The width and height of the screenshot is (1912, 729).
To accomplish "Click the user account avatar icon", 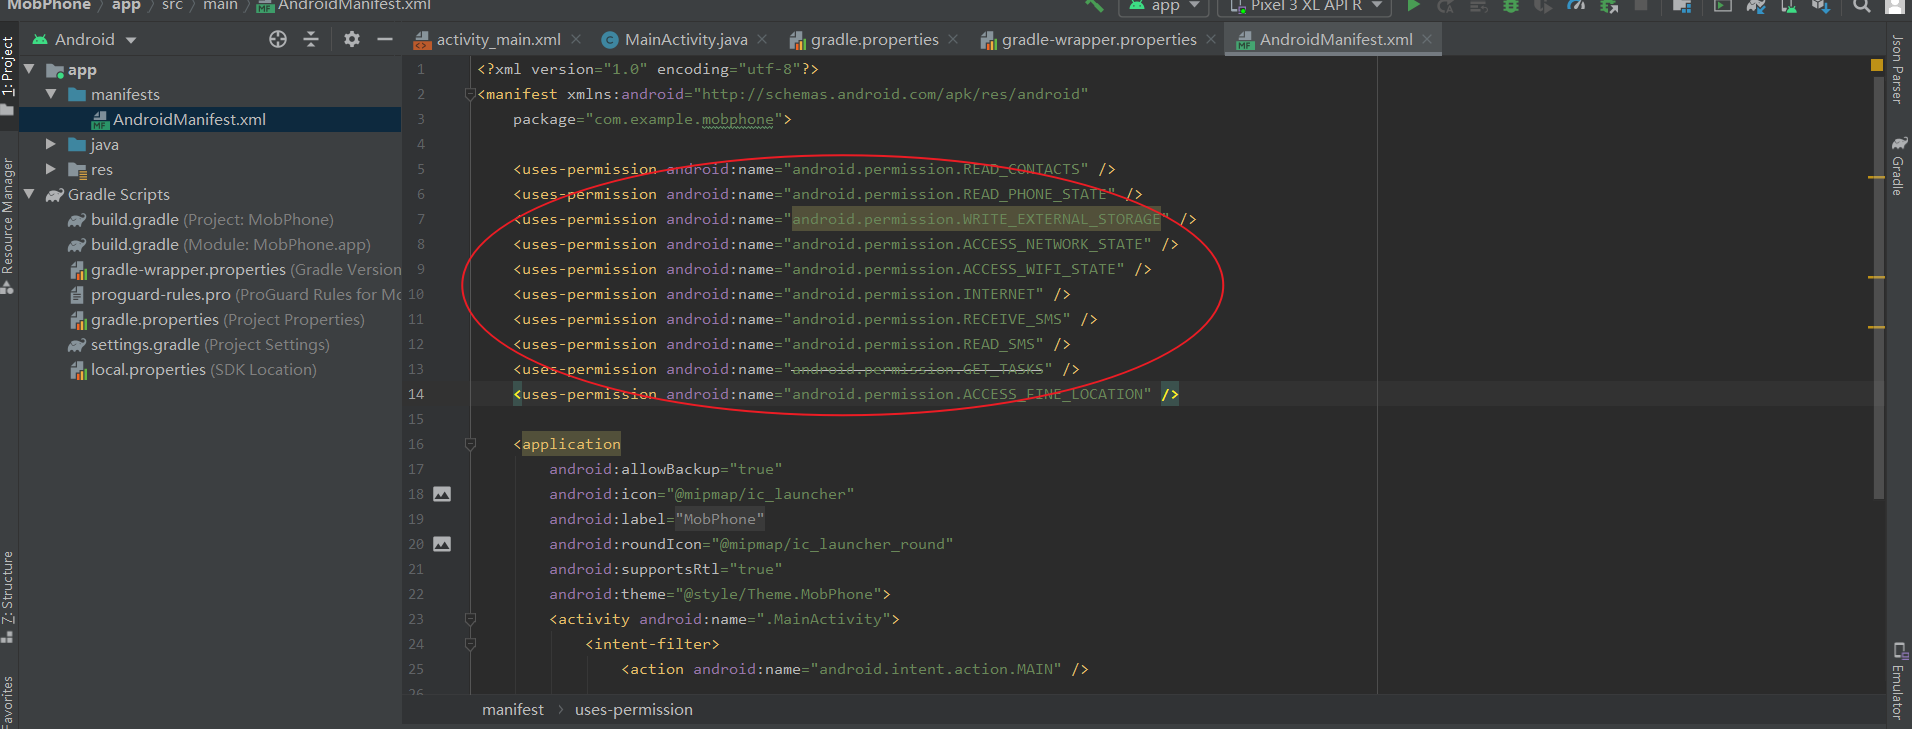I will pos(1894,5).
